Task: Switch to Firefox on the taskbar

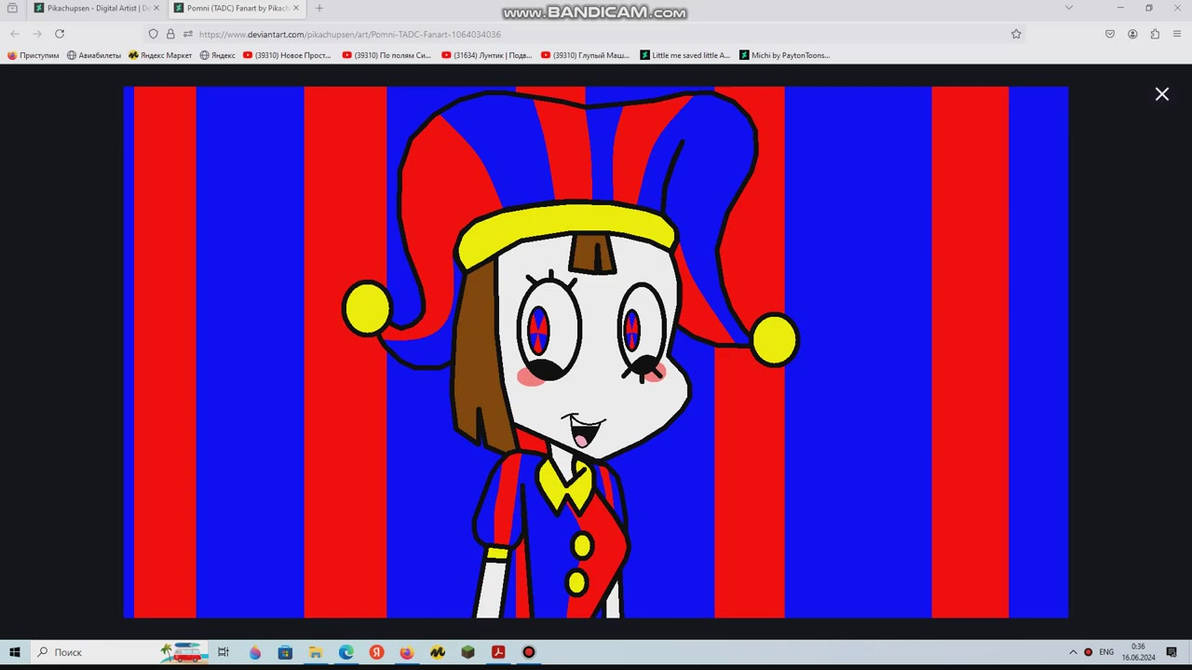Action: [407, 652]
